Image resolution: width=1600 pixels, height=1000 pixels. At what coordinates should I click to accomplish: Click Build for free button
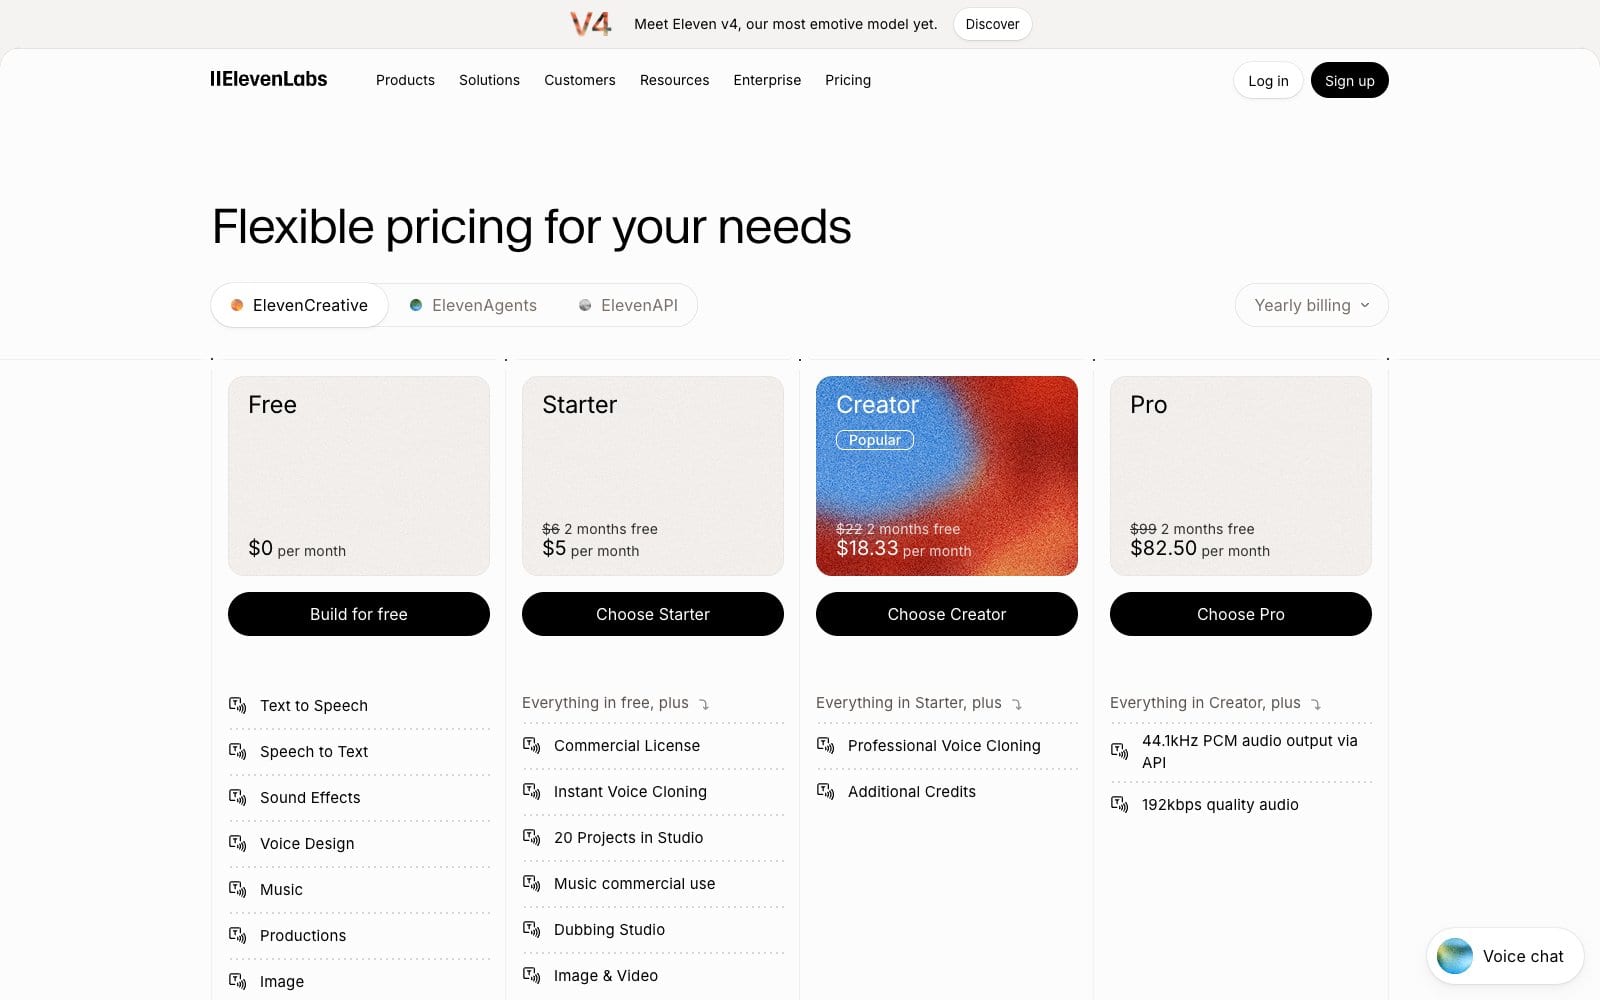click(x=359, y=614)
